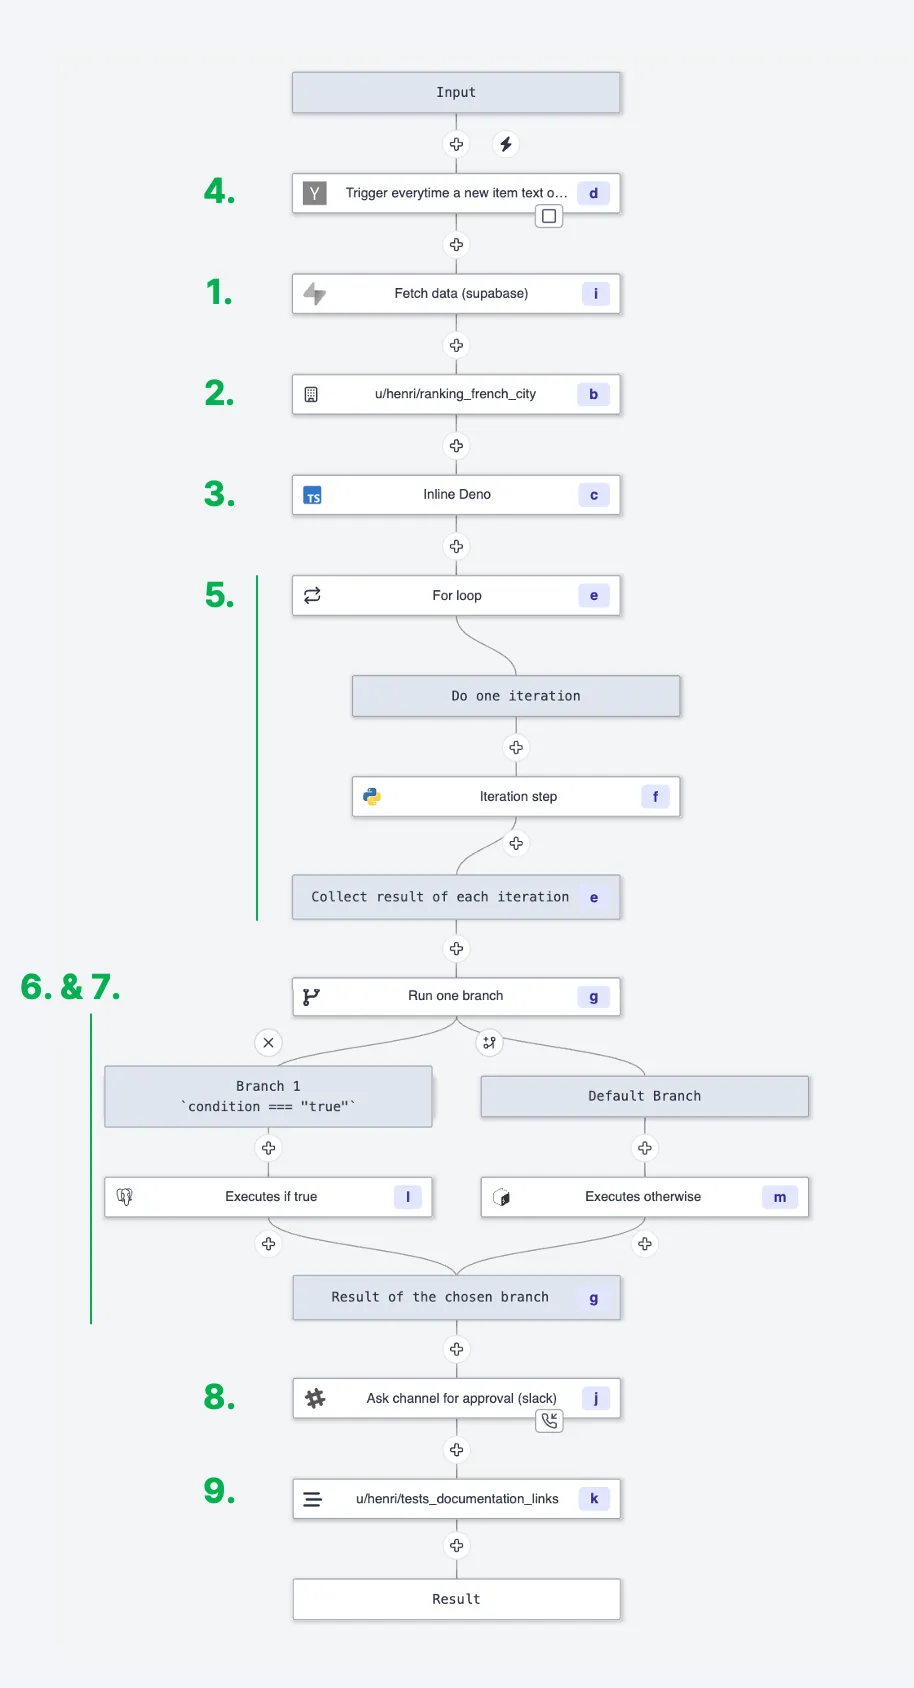Click the plus button between Input and trigger

coord(456,144)
